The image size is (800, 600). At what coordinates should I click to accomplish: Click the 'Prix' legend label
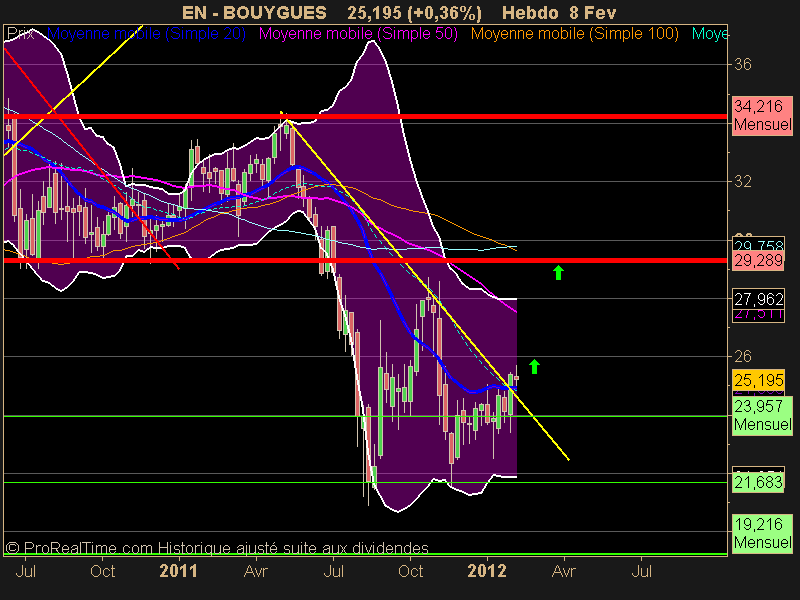click(x=20, y=34)
